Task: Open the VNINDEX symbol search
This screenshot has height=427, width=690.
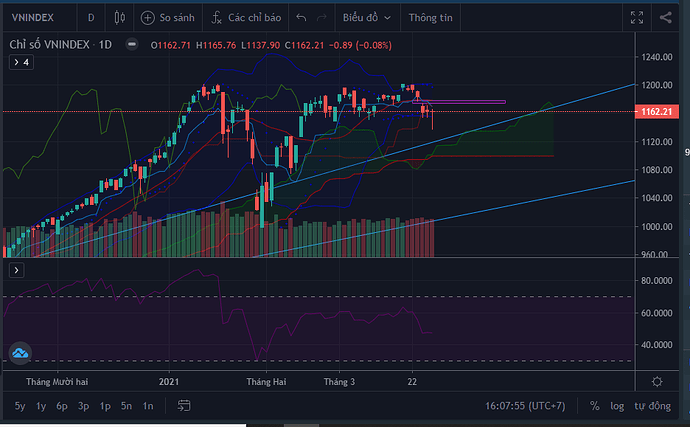Action: 33,18
